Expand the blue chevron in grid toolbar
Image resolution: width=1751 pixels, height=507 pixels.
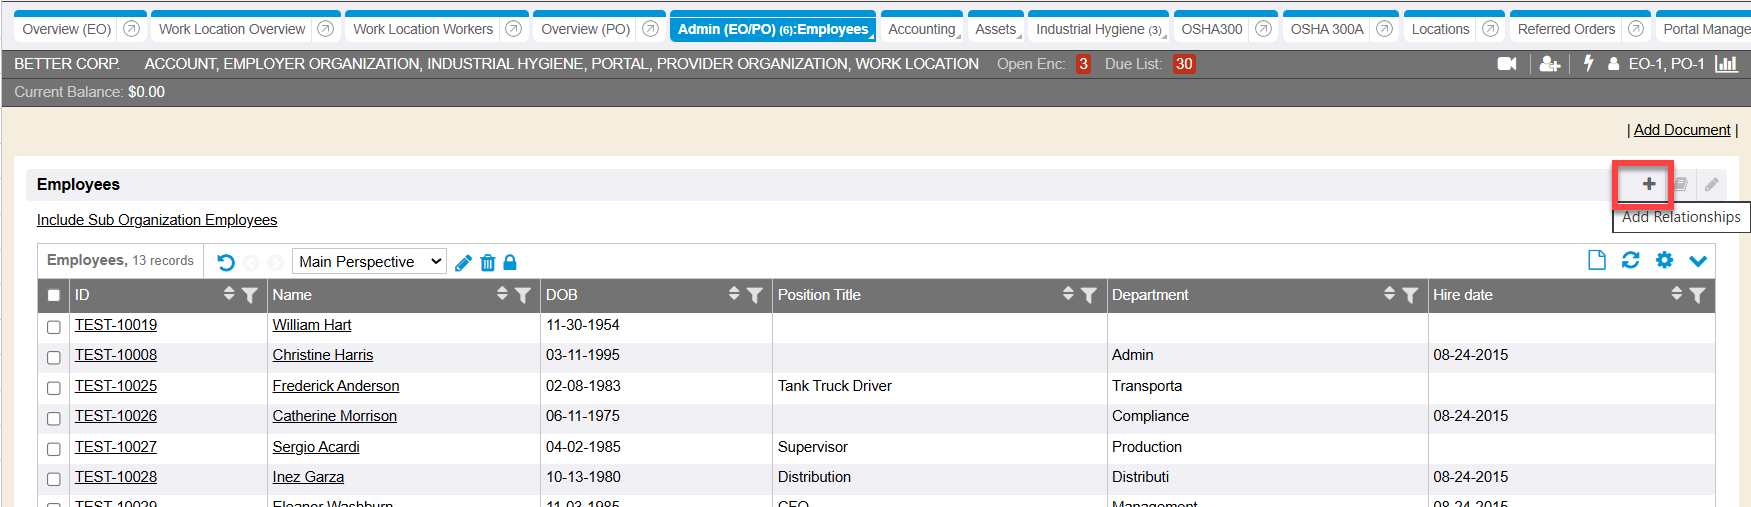pyautogui.click(x=1697, y=261)
